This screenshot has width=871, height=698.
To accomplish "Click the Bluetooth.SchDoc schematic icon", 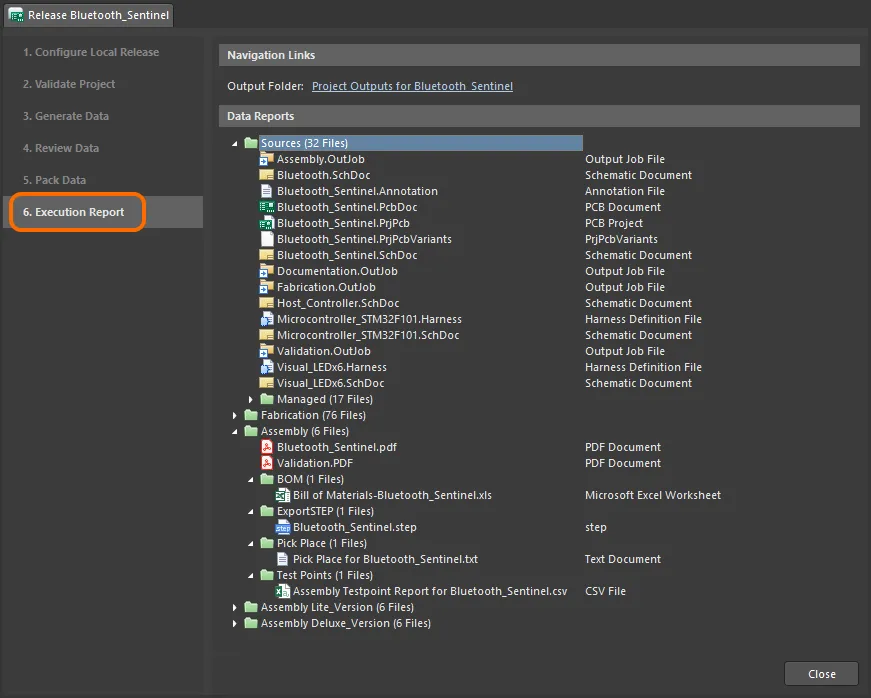I will [266, 175].
